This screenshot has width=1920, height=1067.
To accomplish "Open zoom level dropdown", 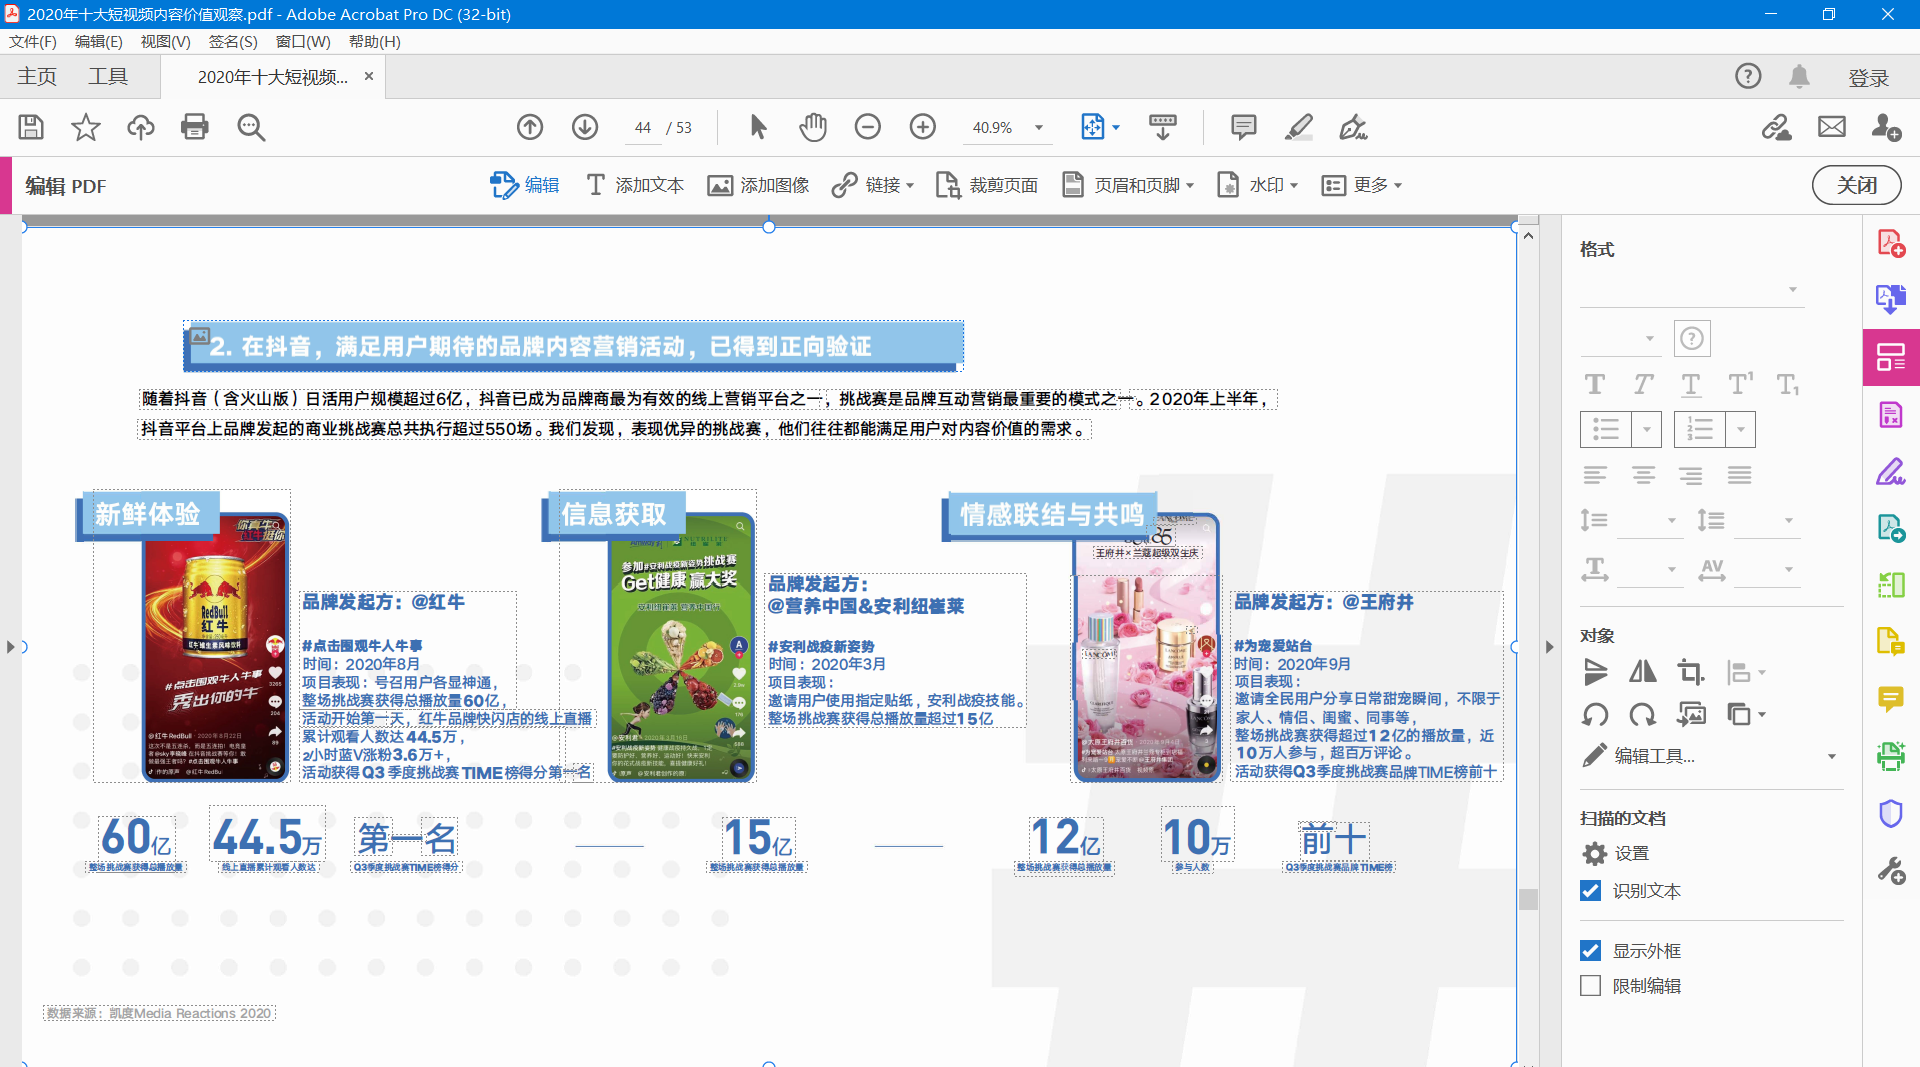I will coord(1039,127).
